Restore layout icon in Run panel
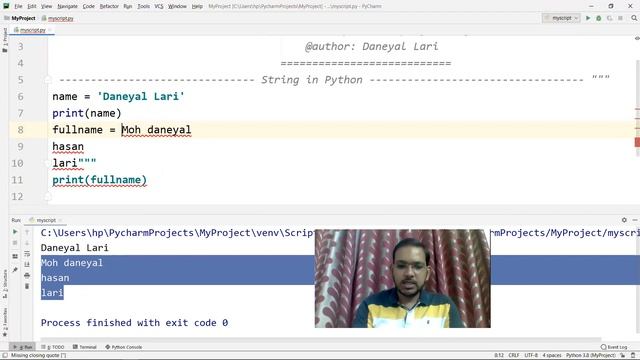Image resolution: width=640 pixels, height=360 pixels. tap(15, 256)
